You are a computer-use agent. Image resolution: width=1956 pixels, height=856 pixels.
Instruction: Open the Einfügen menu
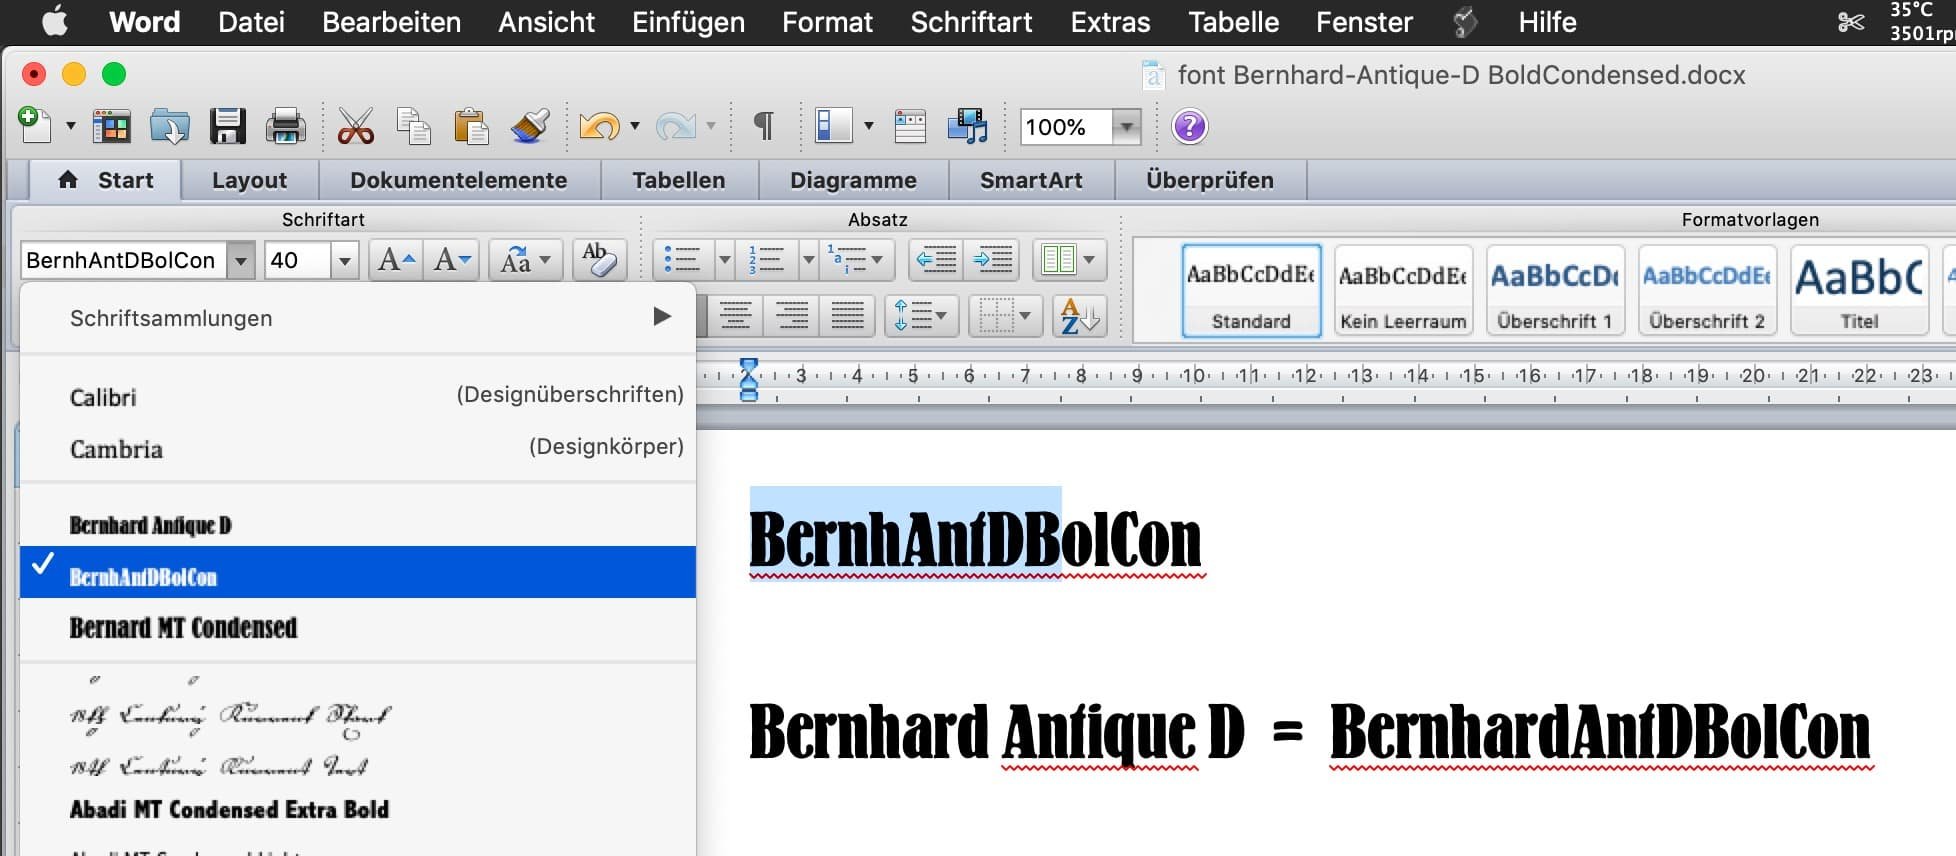688,22
